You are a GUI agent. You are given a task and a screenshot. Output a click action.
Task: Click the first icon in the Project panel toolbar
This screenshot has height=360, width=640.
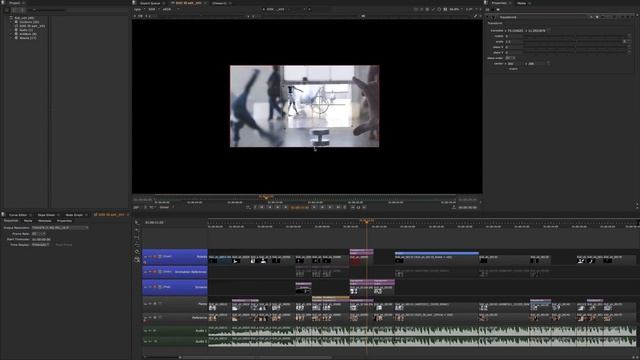[7, 10]
